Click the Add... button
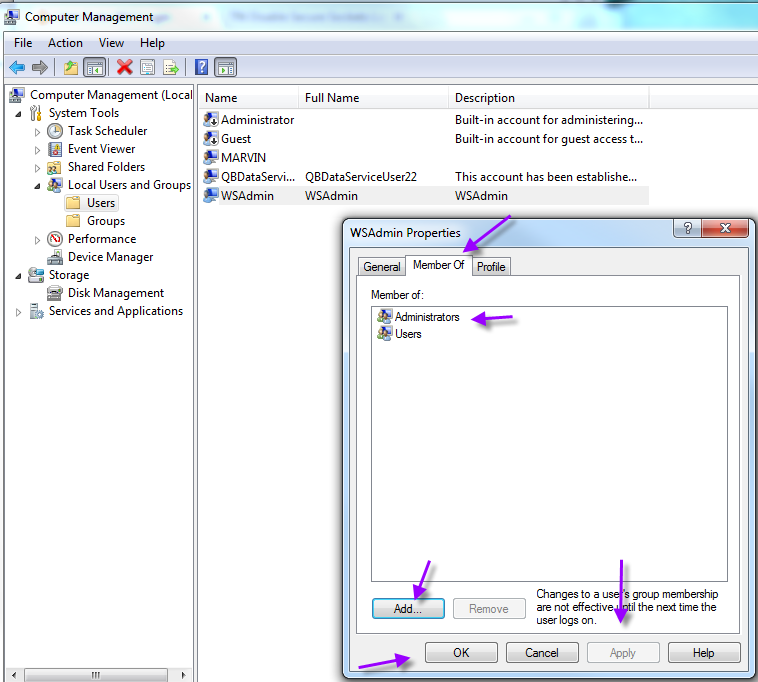Viewport: 758px width, 682px height. pos(408,609)
